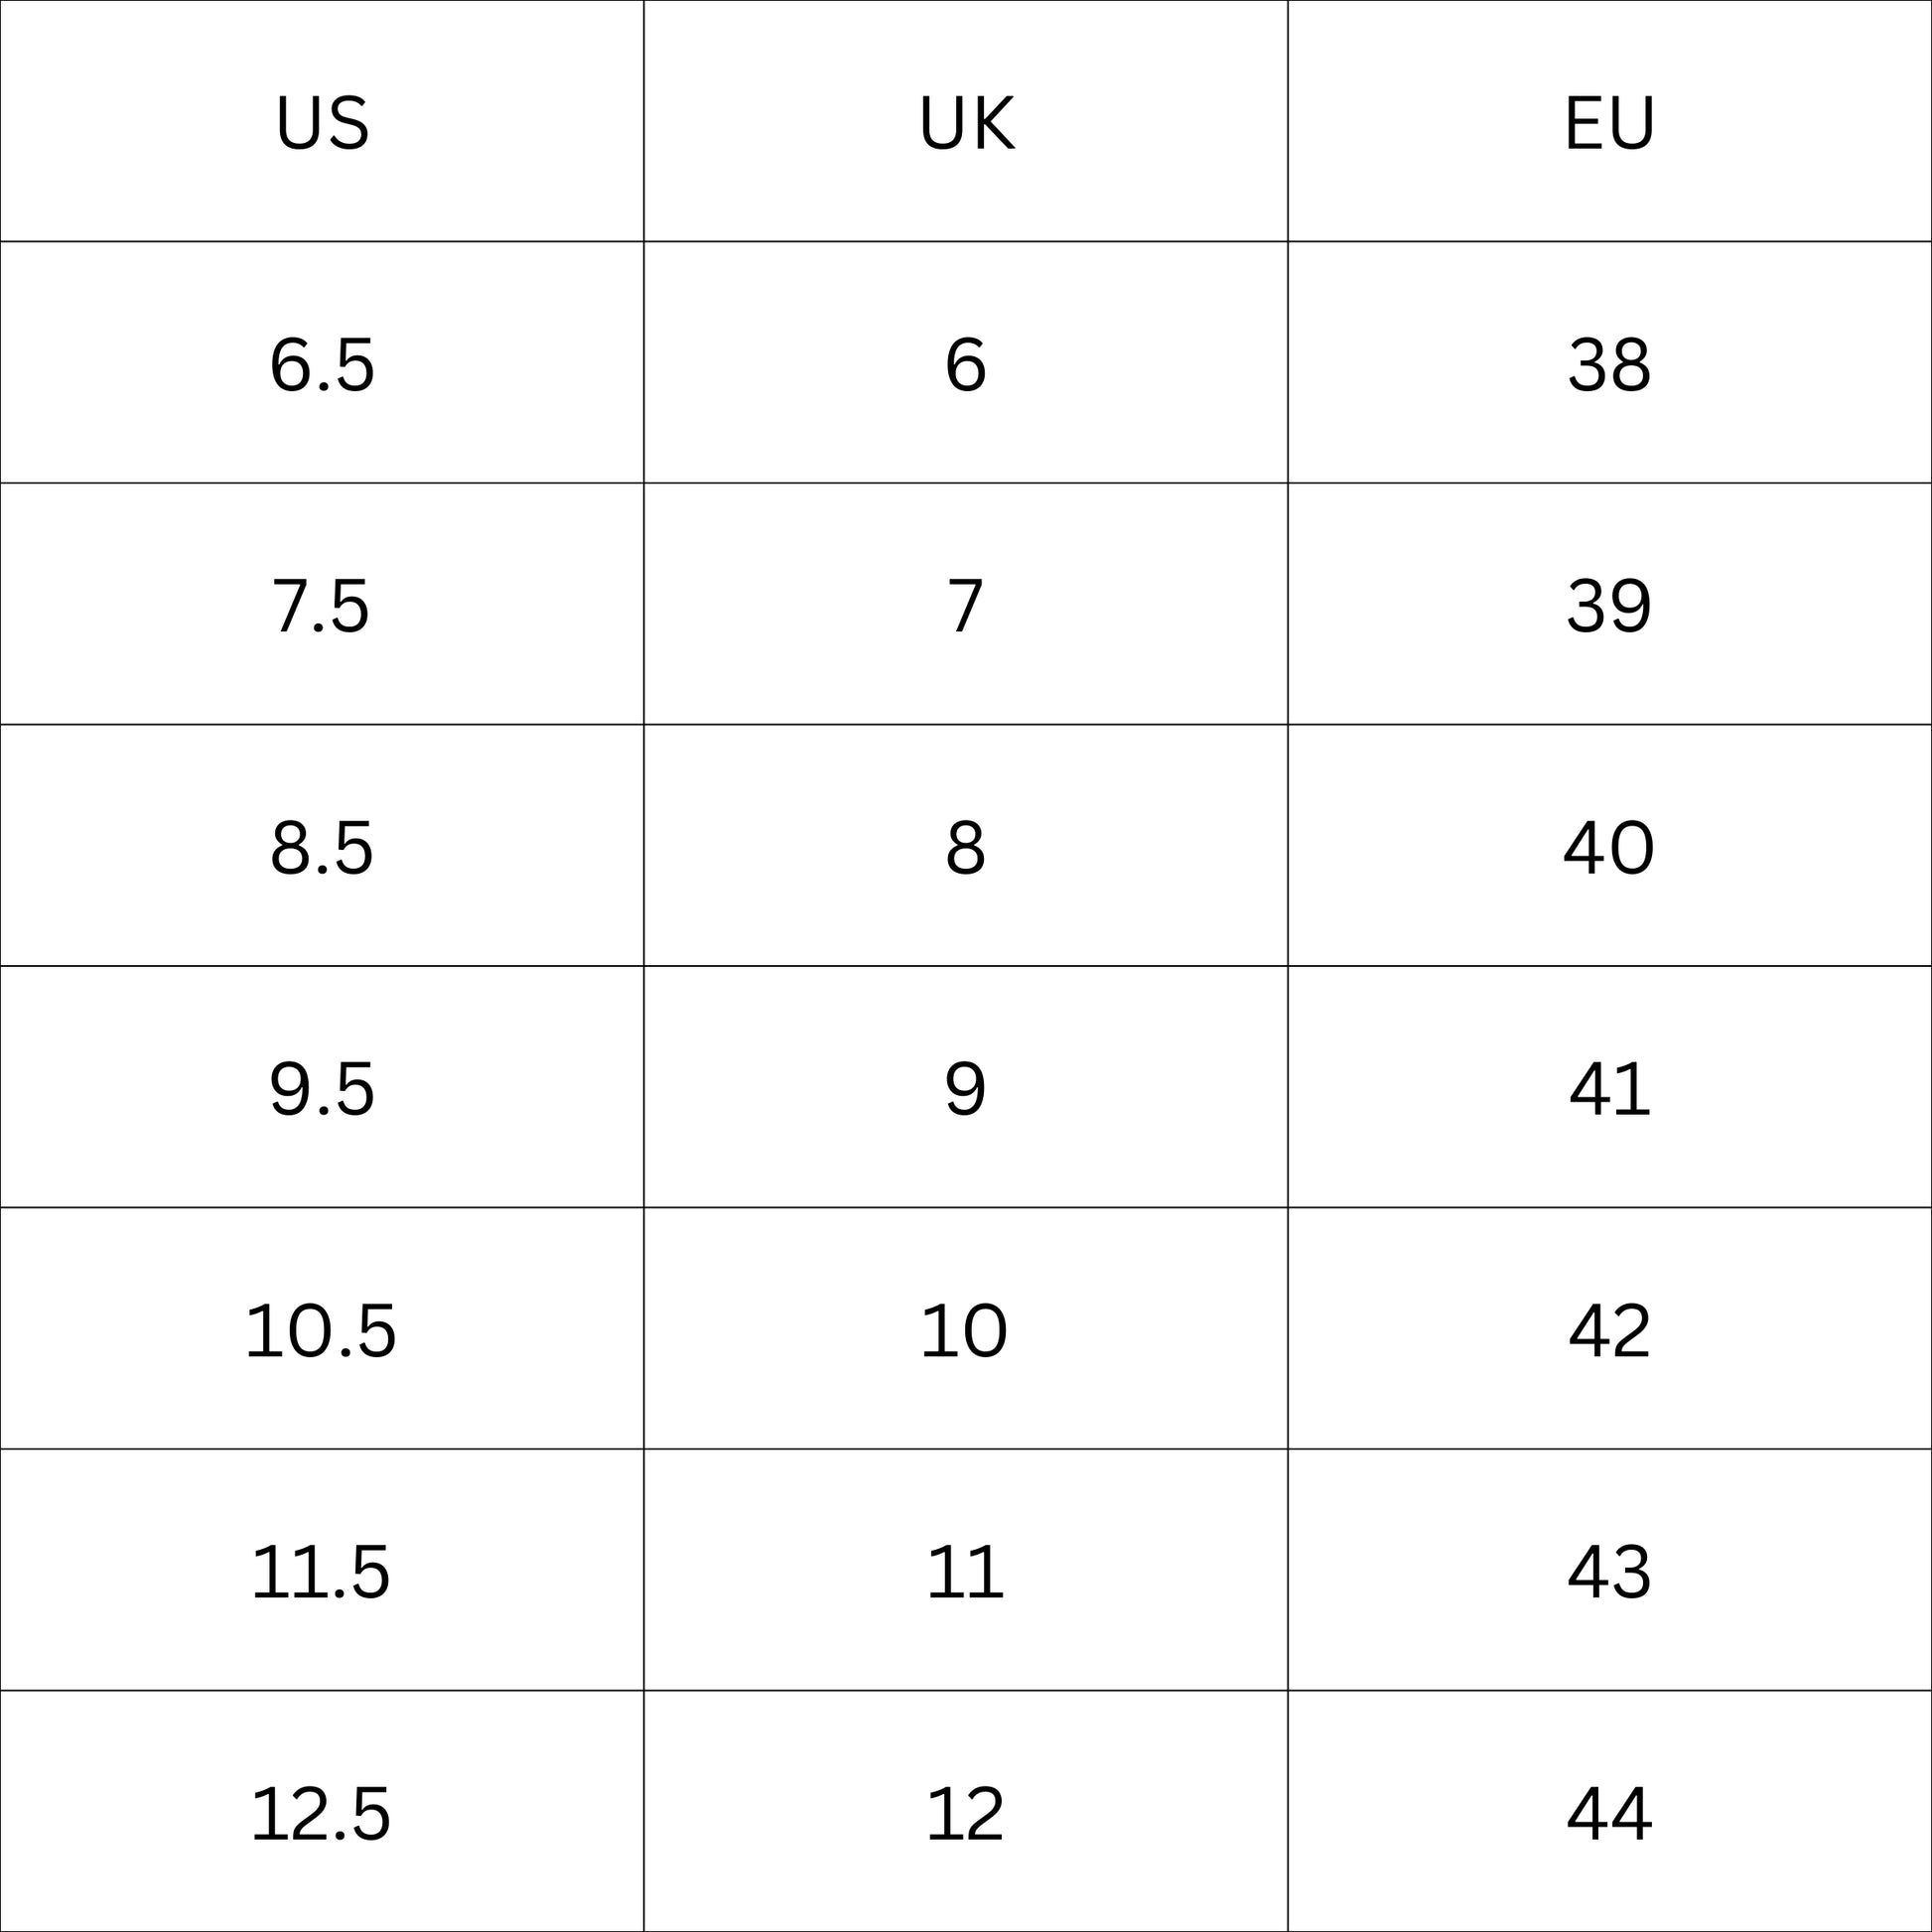Select the US size 6.5 cell
The height and width of the screenshot is (1932, 1932).
(322, 364)
